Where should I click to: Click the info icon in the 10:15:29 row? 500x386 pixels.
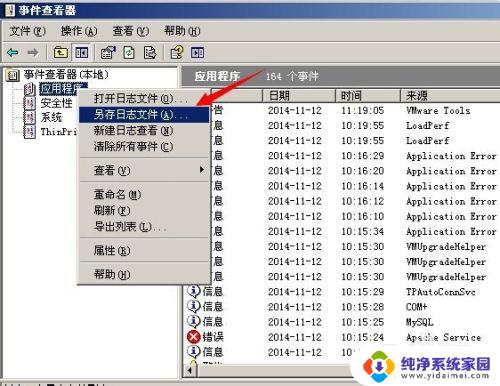[x=194, y=291]
